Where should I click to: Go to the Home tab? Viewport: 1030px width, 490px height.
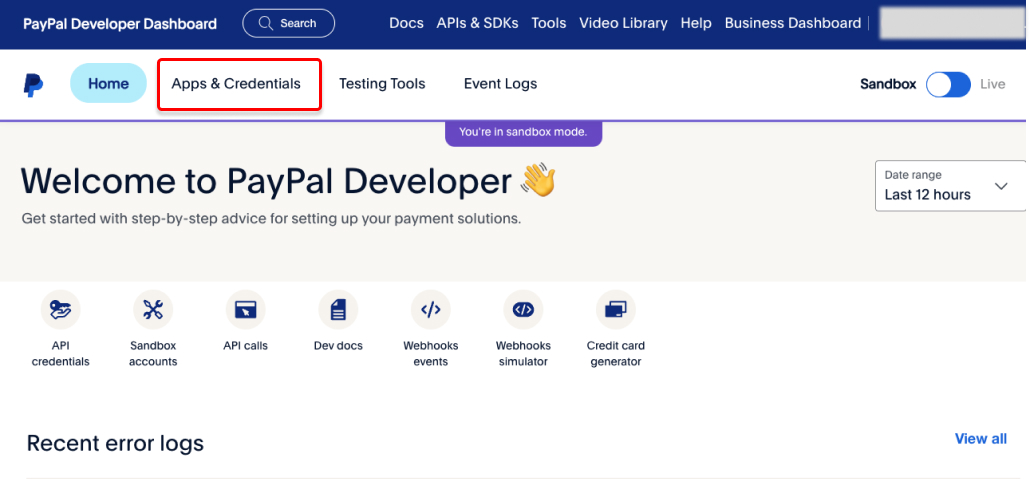pyautogui.click(x=108, y=83)
